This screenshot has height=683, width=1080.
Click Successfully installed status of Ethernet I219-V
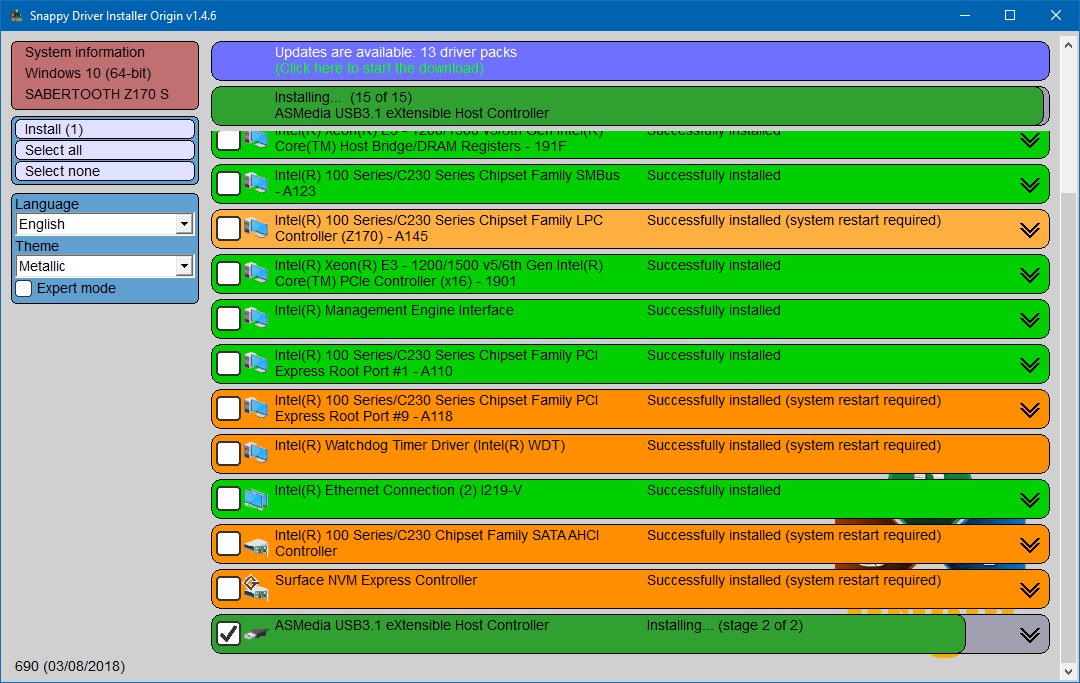pos(714,490)
